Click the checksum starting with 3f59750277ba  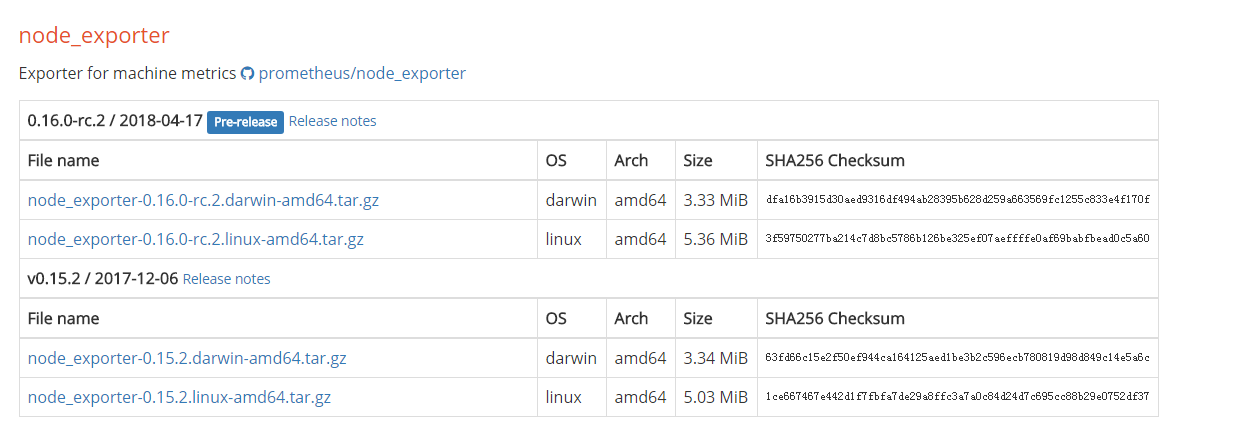pyautogui.click(x=958, y=239)
